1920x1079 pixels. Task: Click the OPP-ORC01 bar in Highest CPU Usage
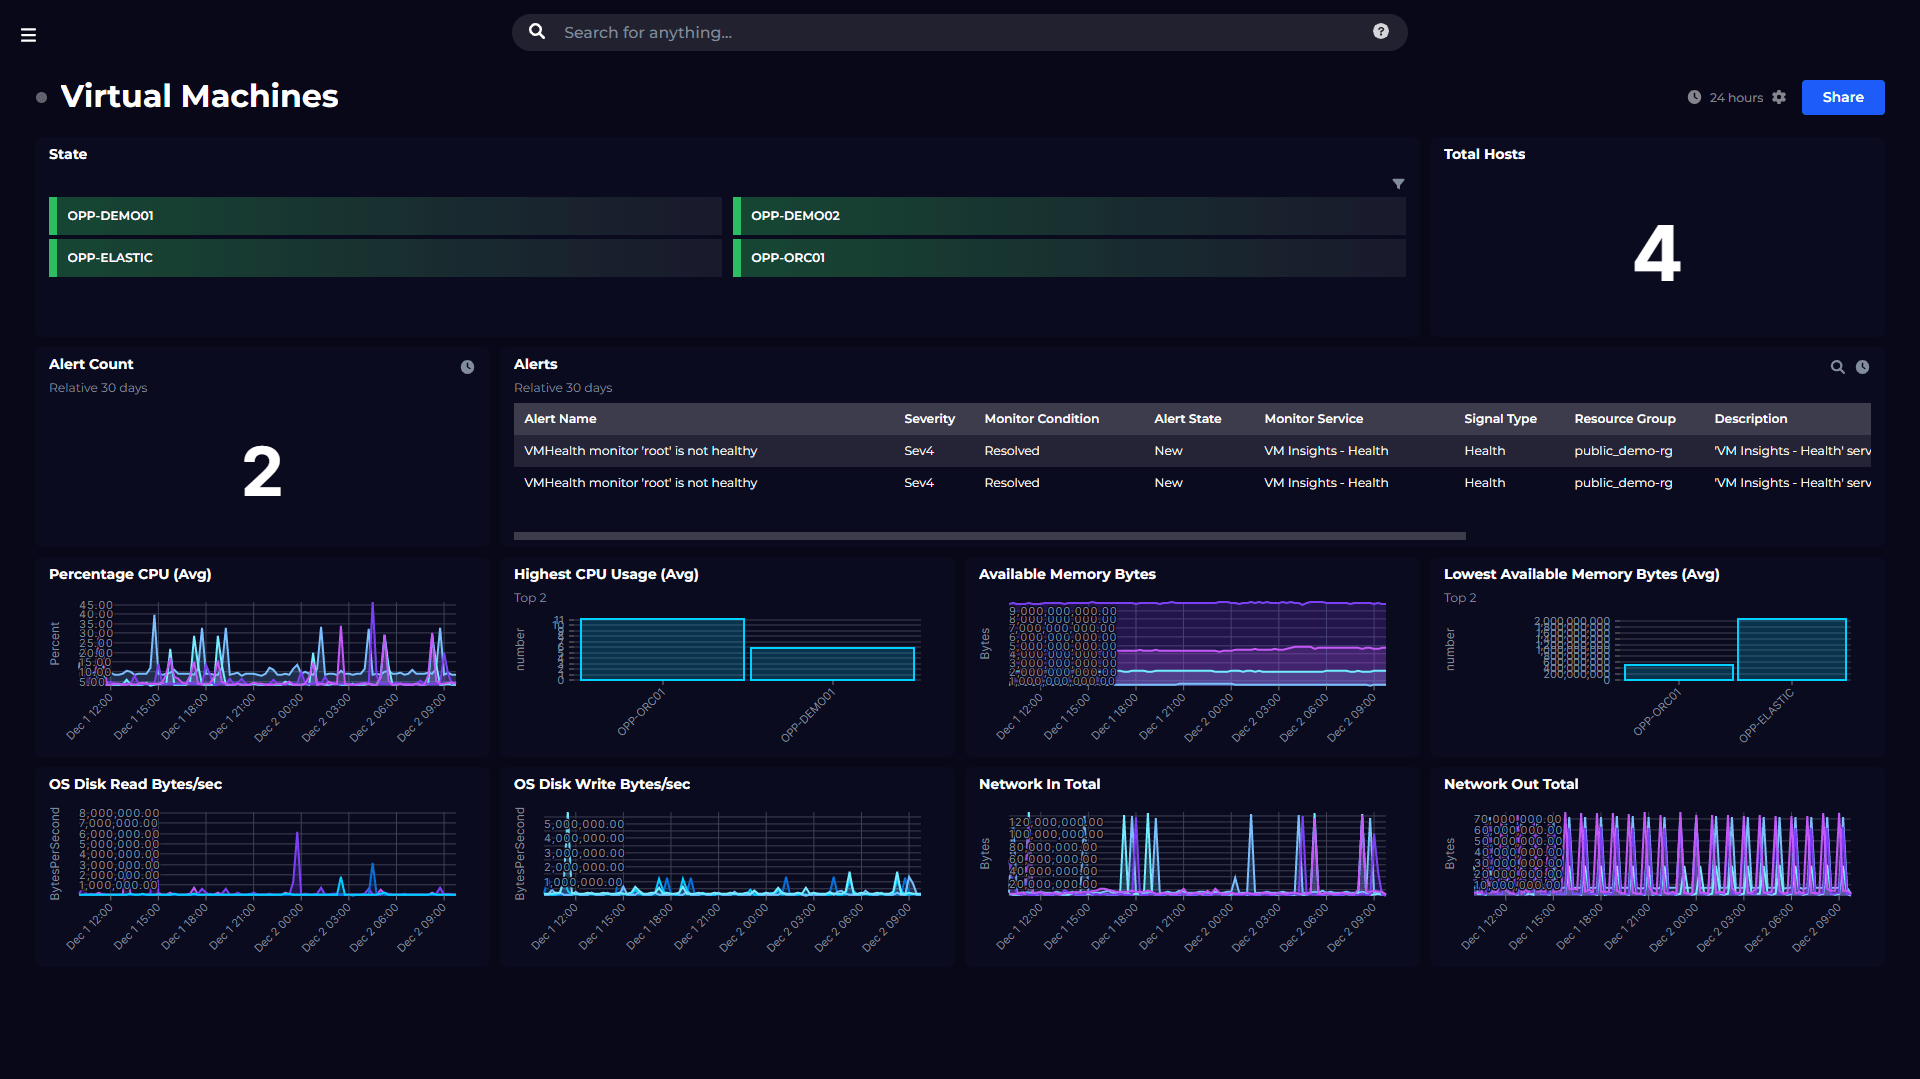click(x=662, y=649)
